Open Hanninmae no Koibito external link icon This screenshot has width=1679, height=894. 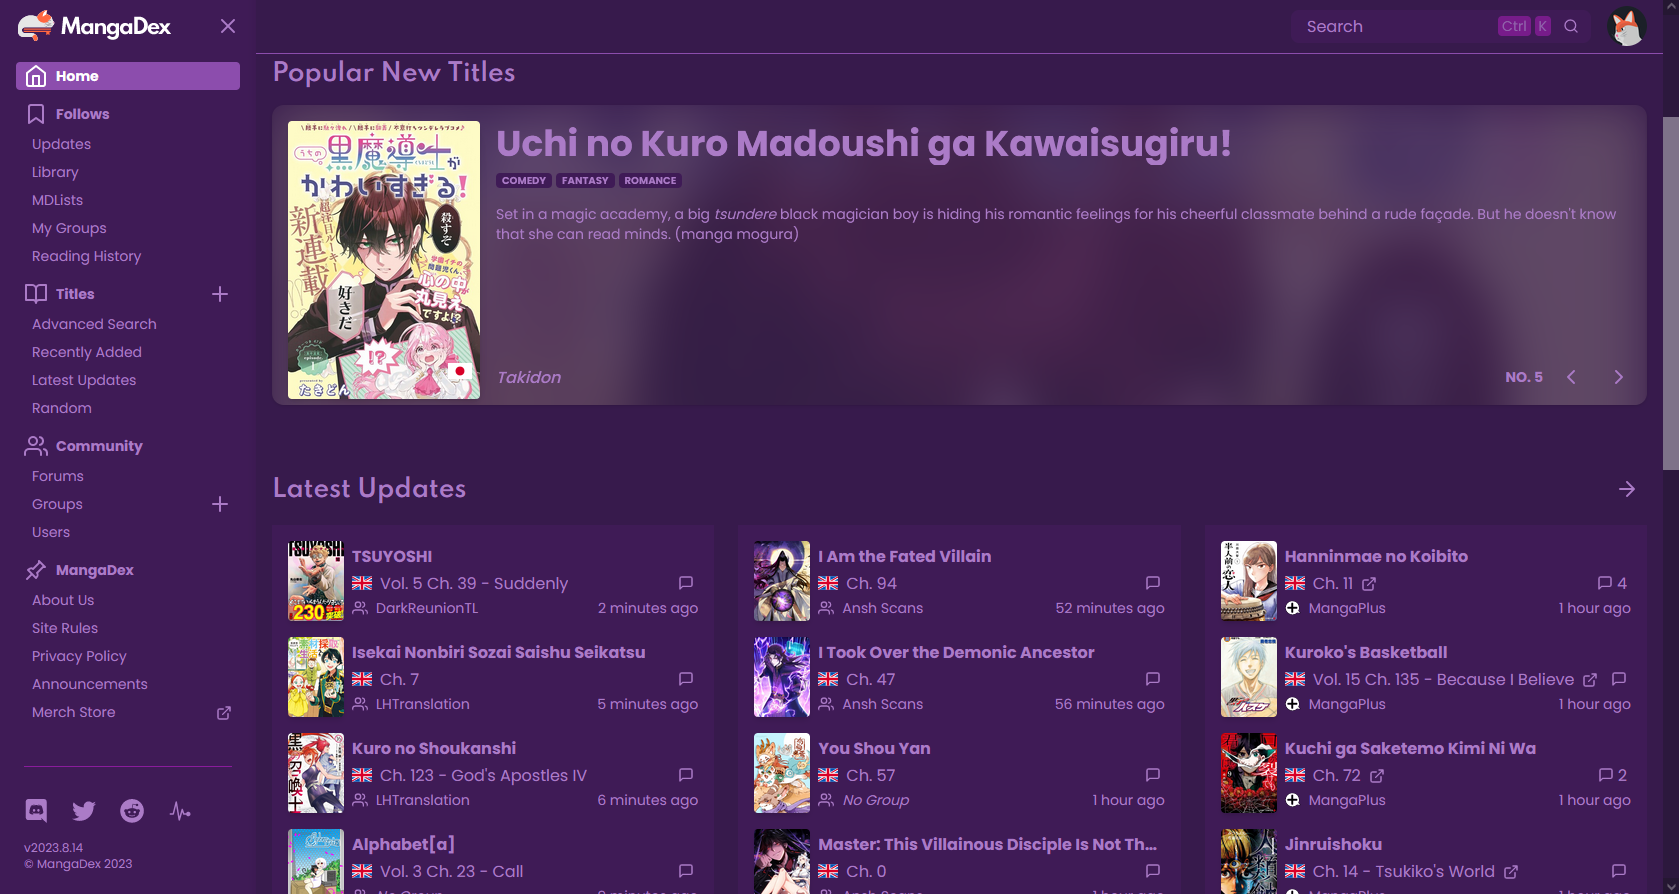coord(1369,583)
